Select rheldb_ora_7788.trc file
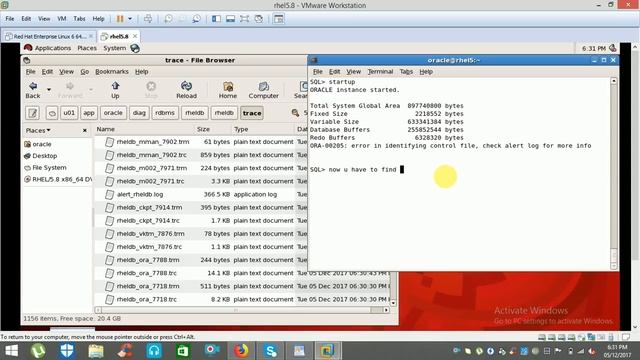Screen dimensions: 640x360 coord(147,273)
